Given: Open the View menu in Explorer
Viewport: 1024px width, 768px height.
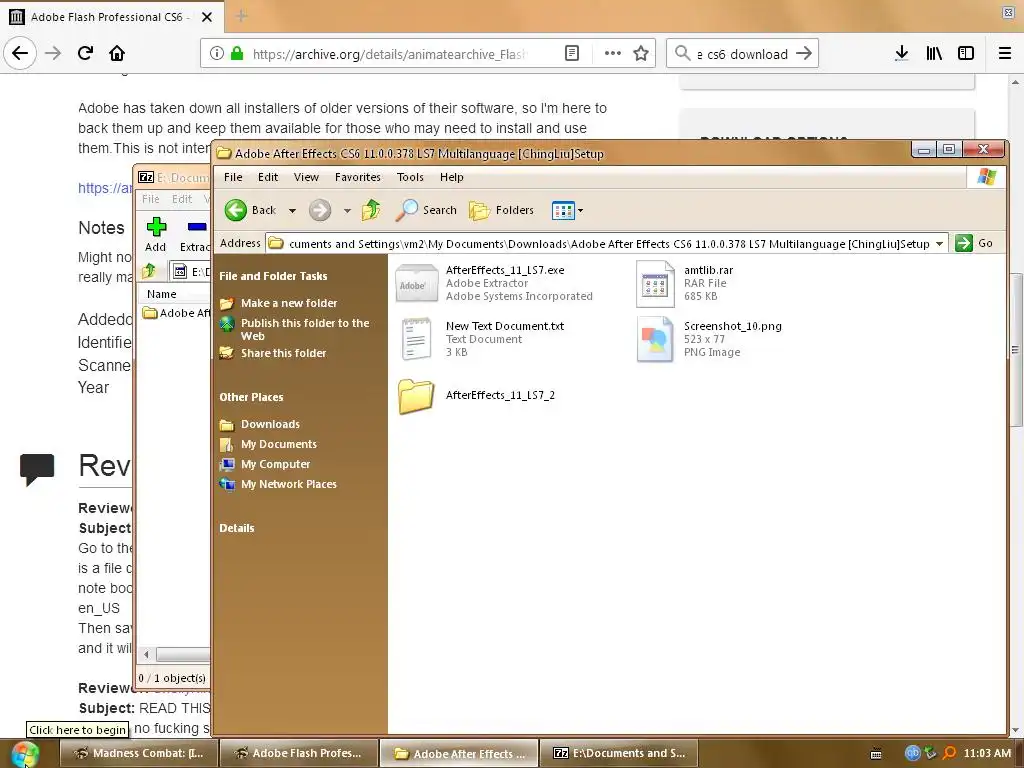Looking at the screenshot, I should (x=306, y=177).
